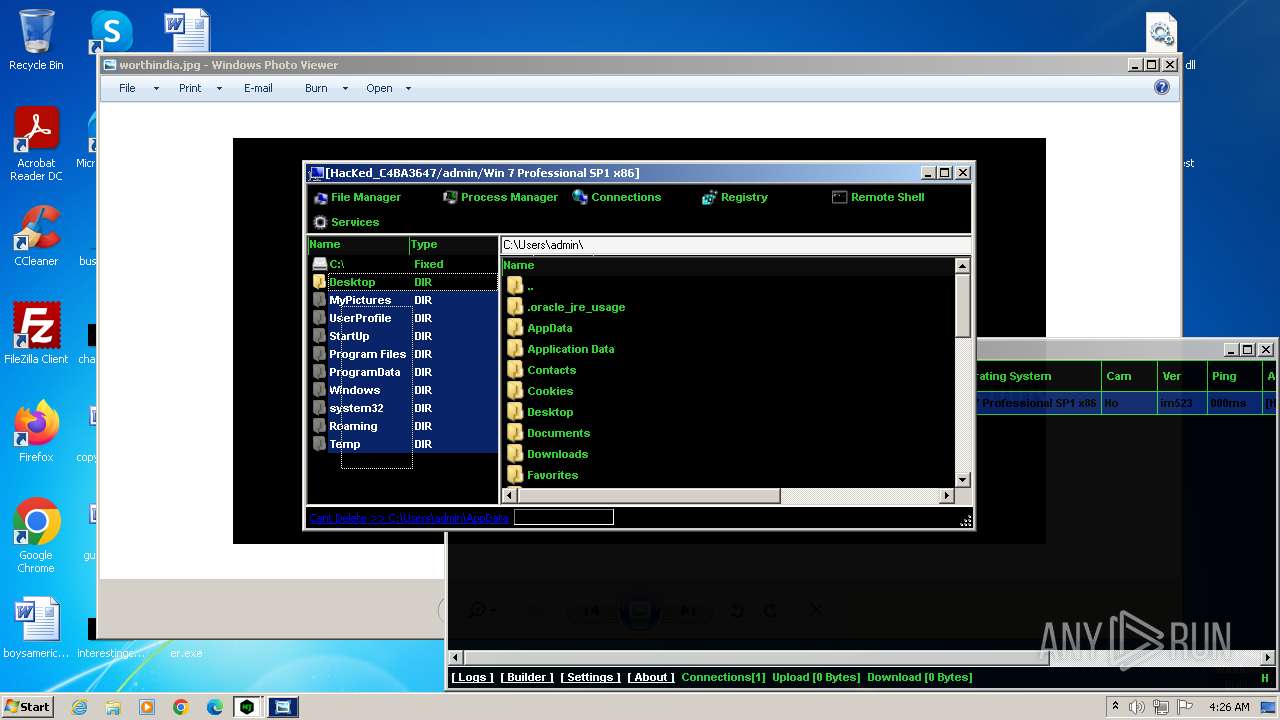The width and height of the screenshot is (1280, 720).
Task: Click the [ Logs ] link
Action: tap(472, 677)
